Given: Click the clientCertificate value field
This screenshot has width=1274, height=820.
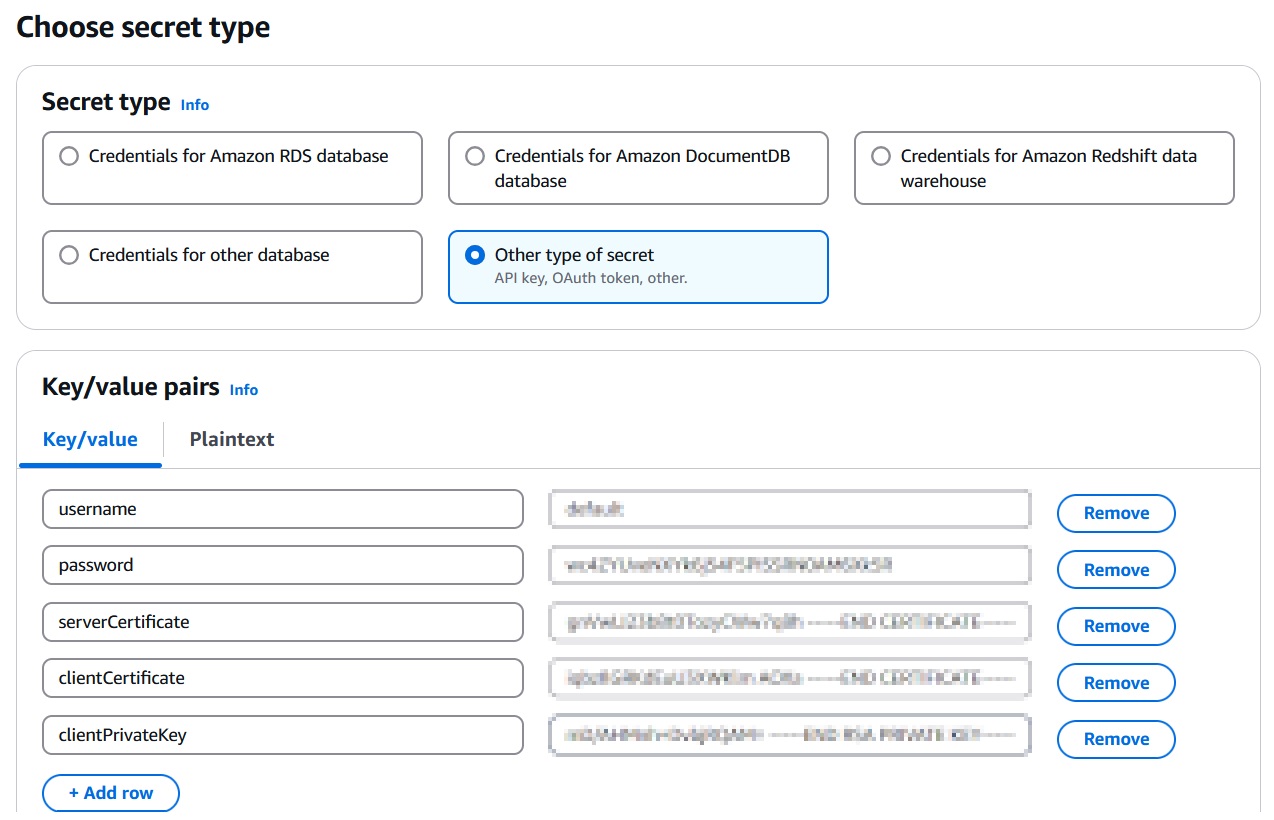Looking at the screenshot, I should (x=789, y=678).
